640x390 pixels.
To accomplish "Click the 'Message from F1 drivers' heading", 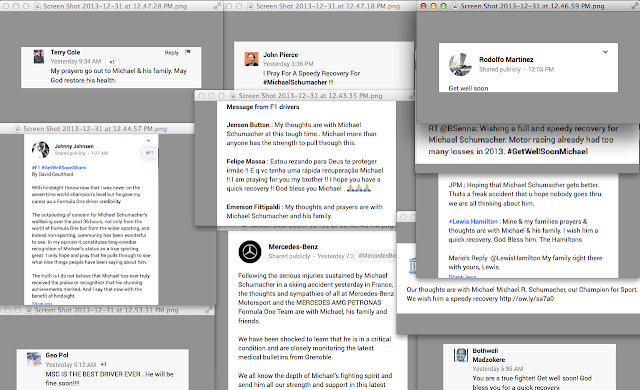I will click(263, 107).
